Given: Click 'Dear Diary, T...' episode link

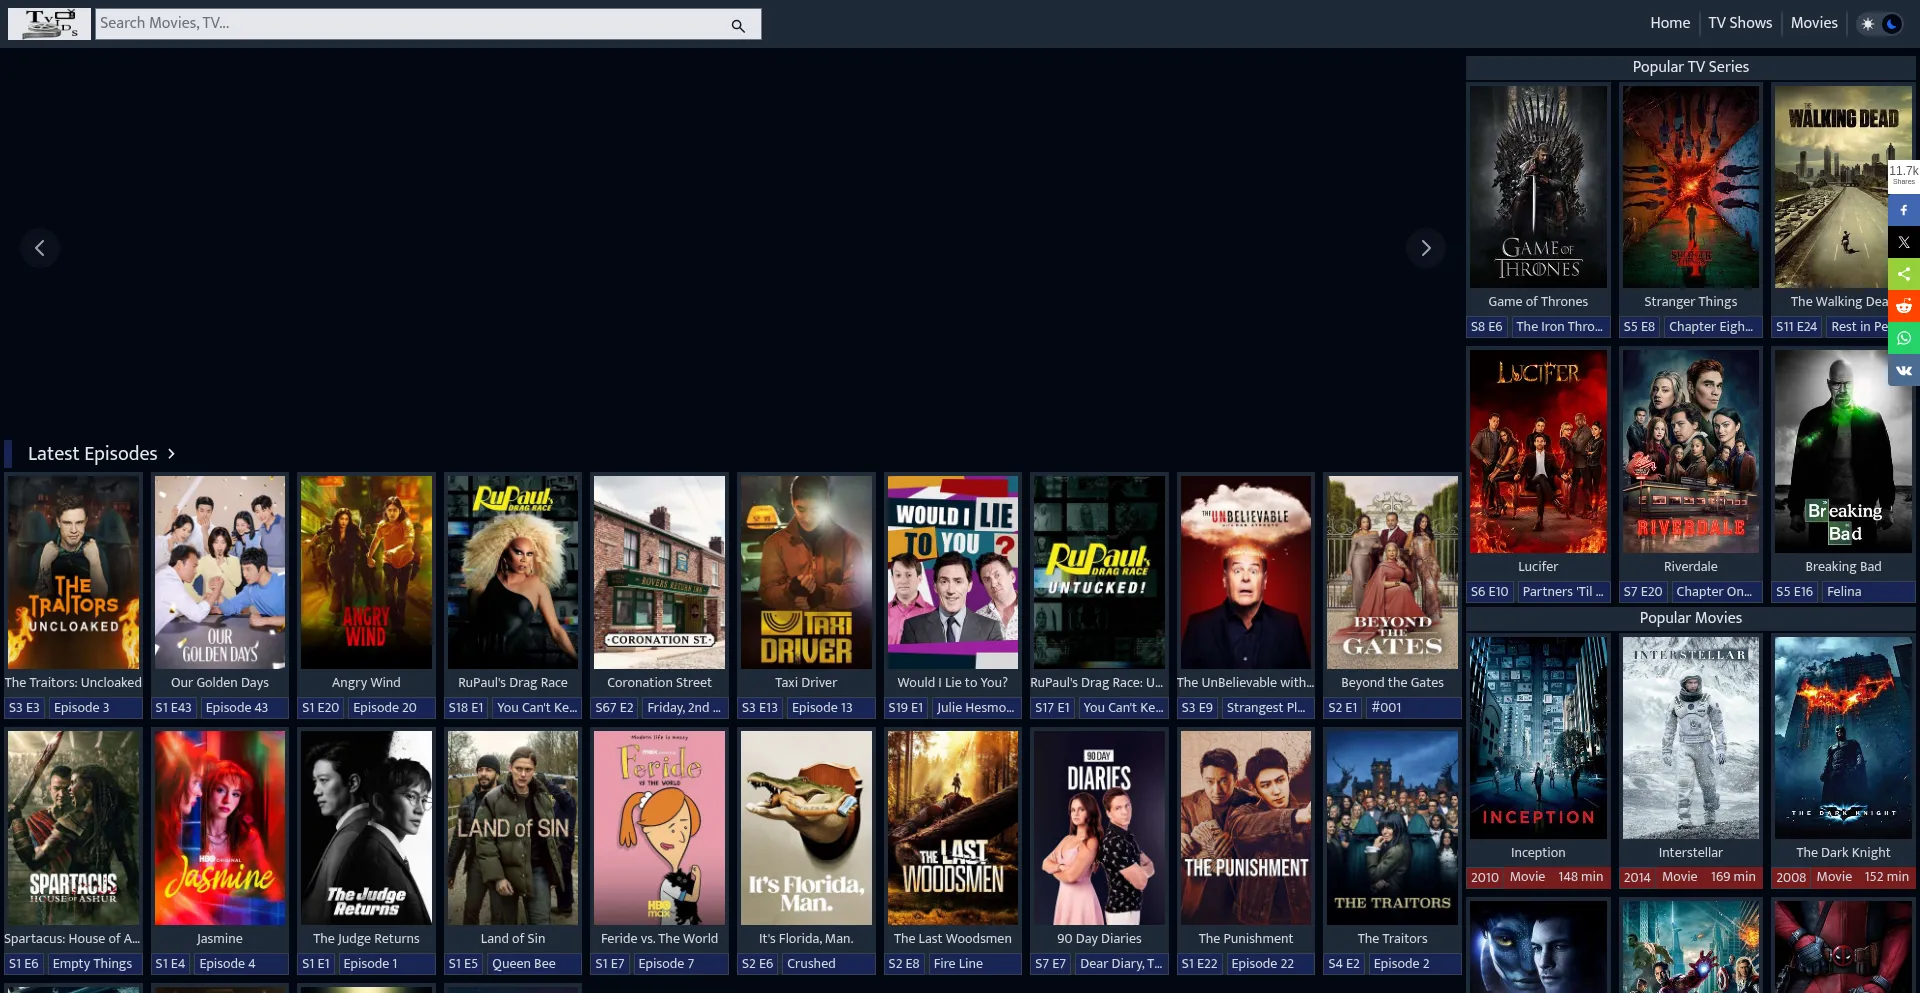Looking at the screenshot, I should [x=1121, y=964].
